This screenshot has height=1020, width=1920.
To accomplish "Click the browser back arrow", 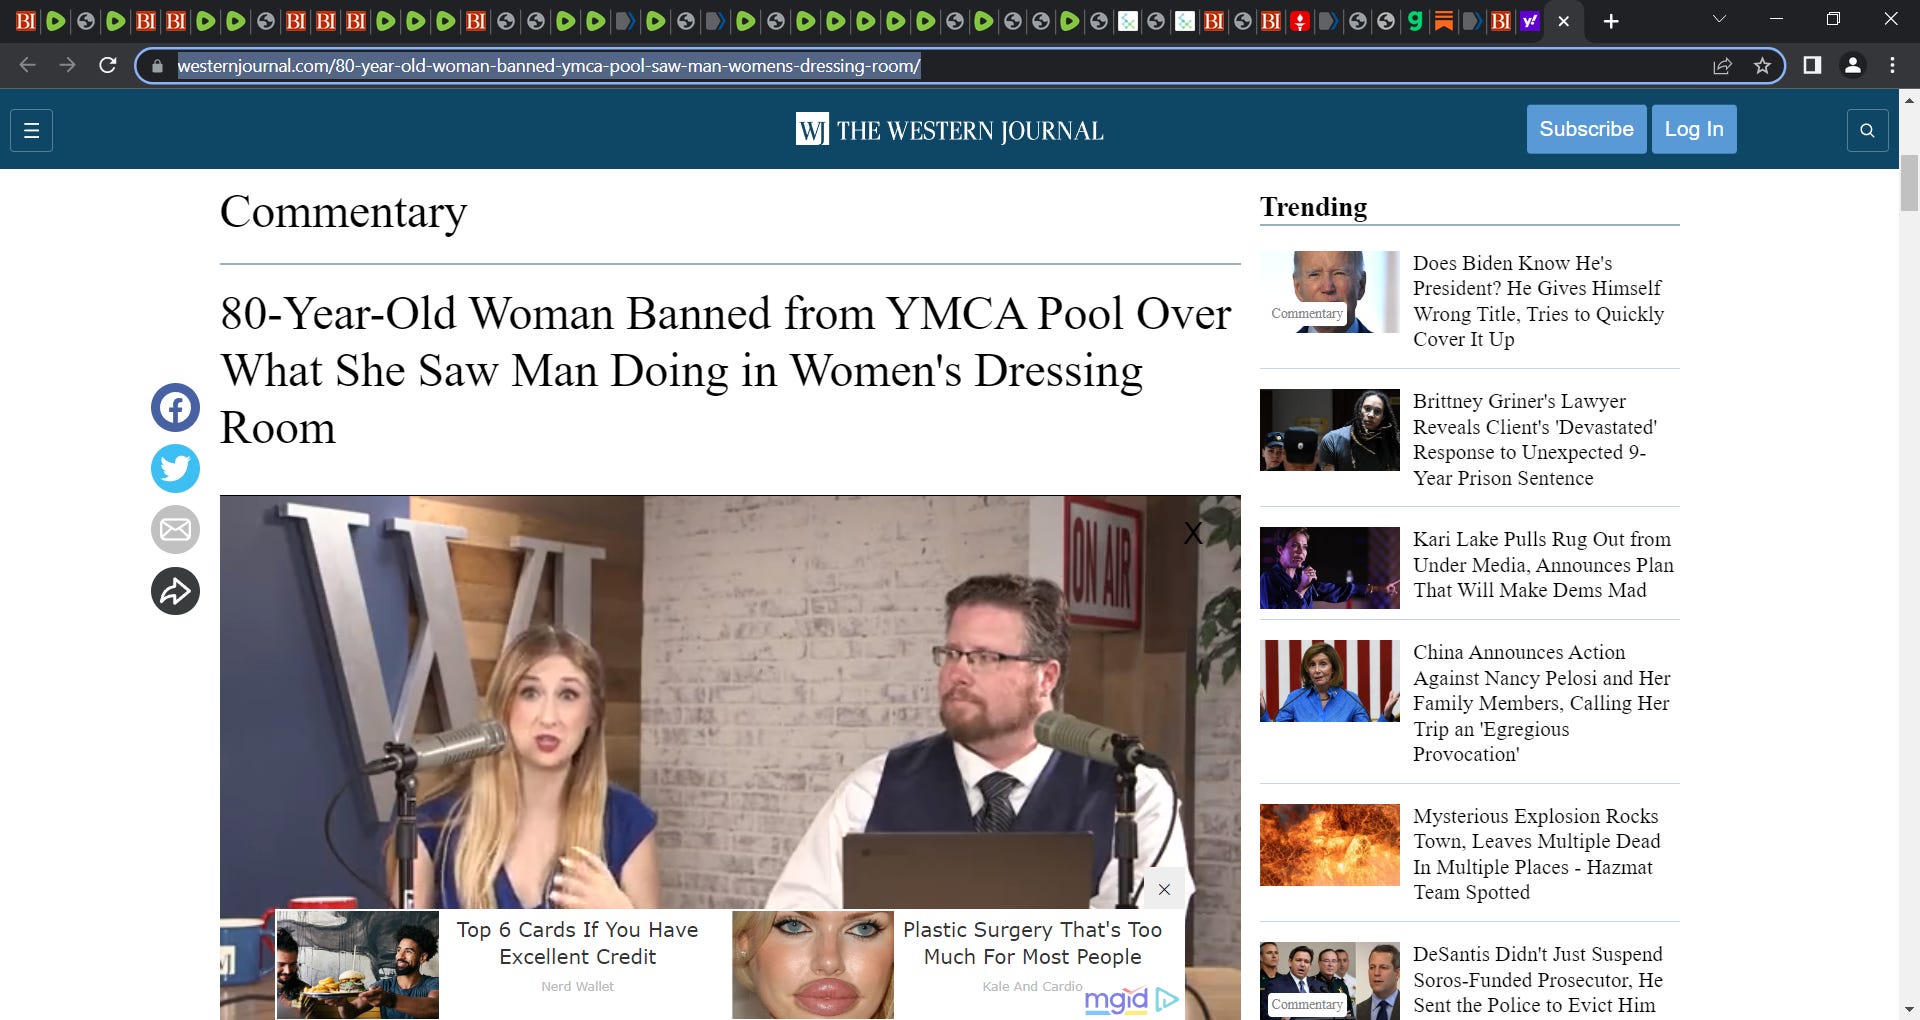I will coord(27,65).
